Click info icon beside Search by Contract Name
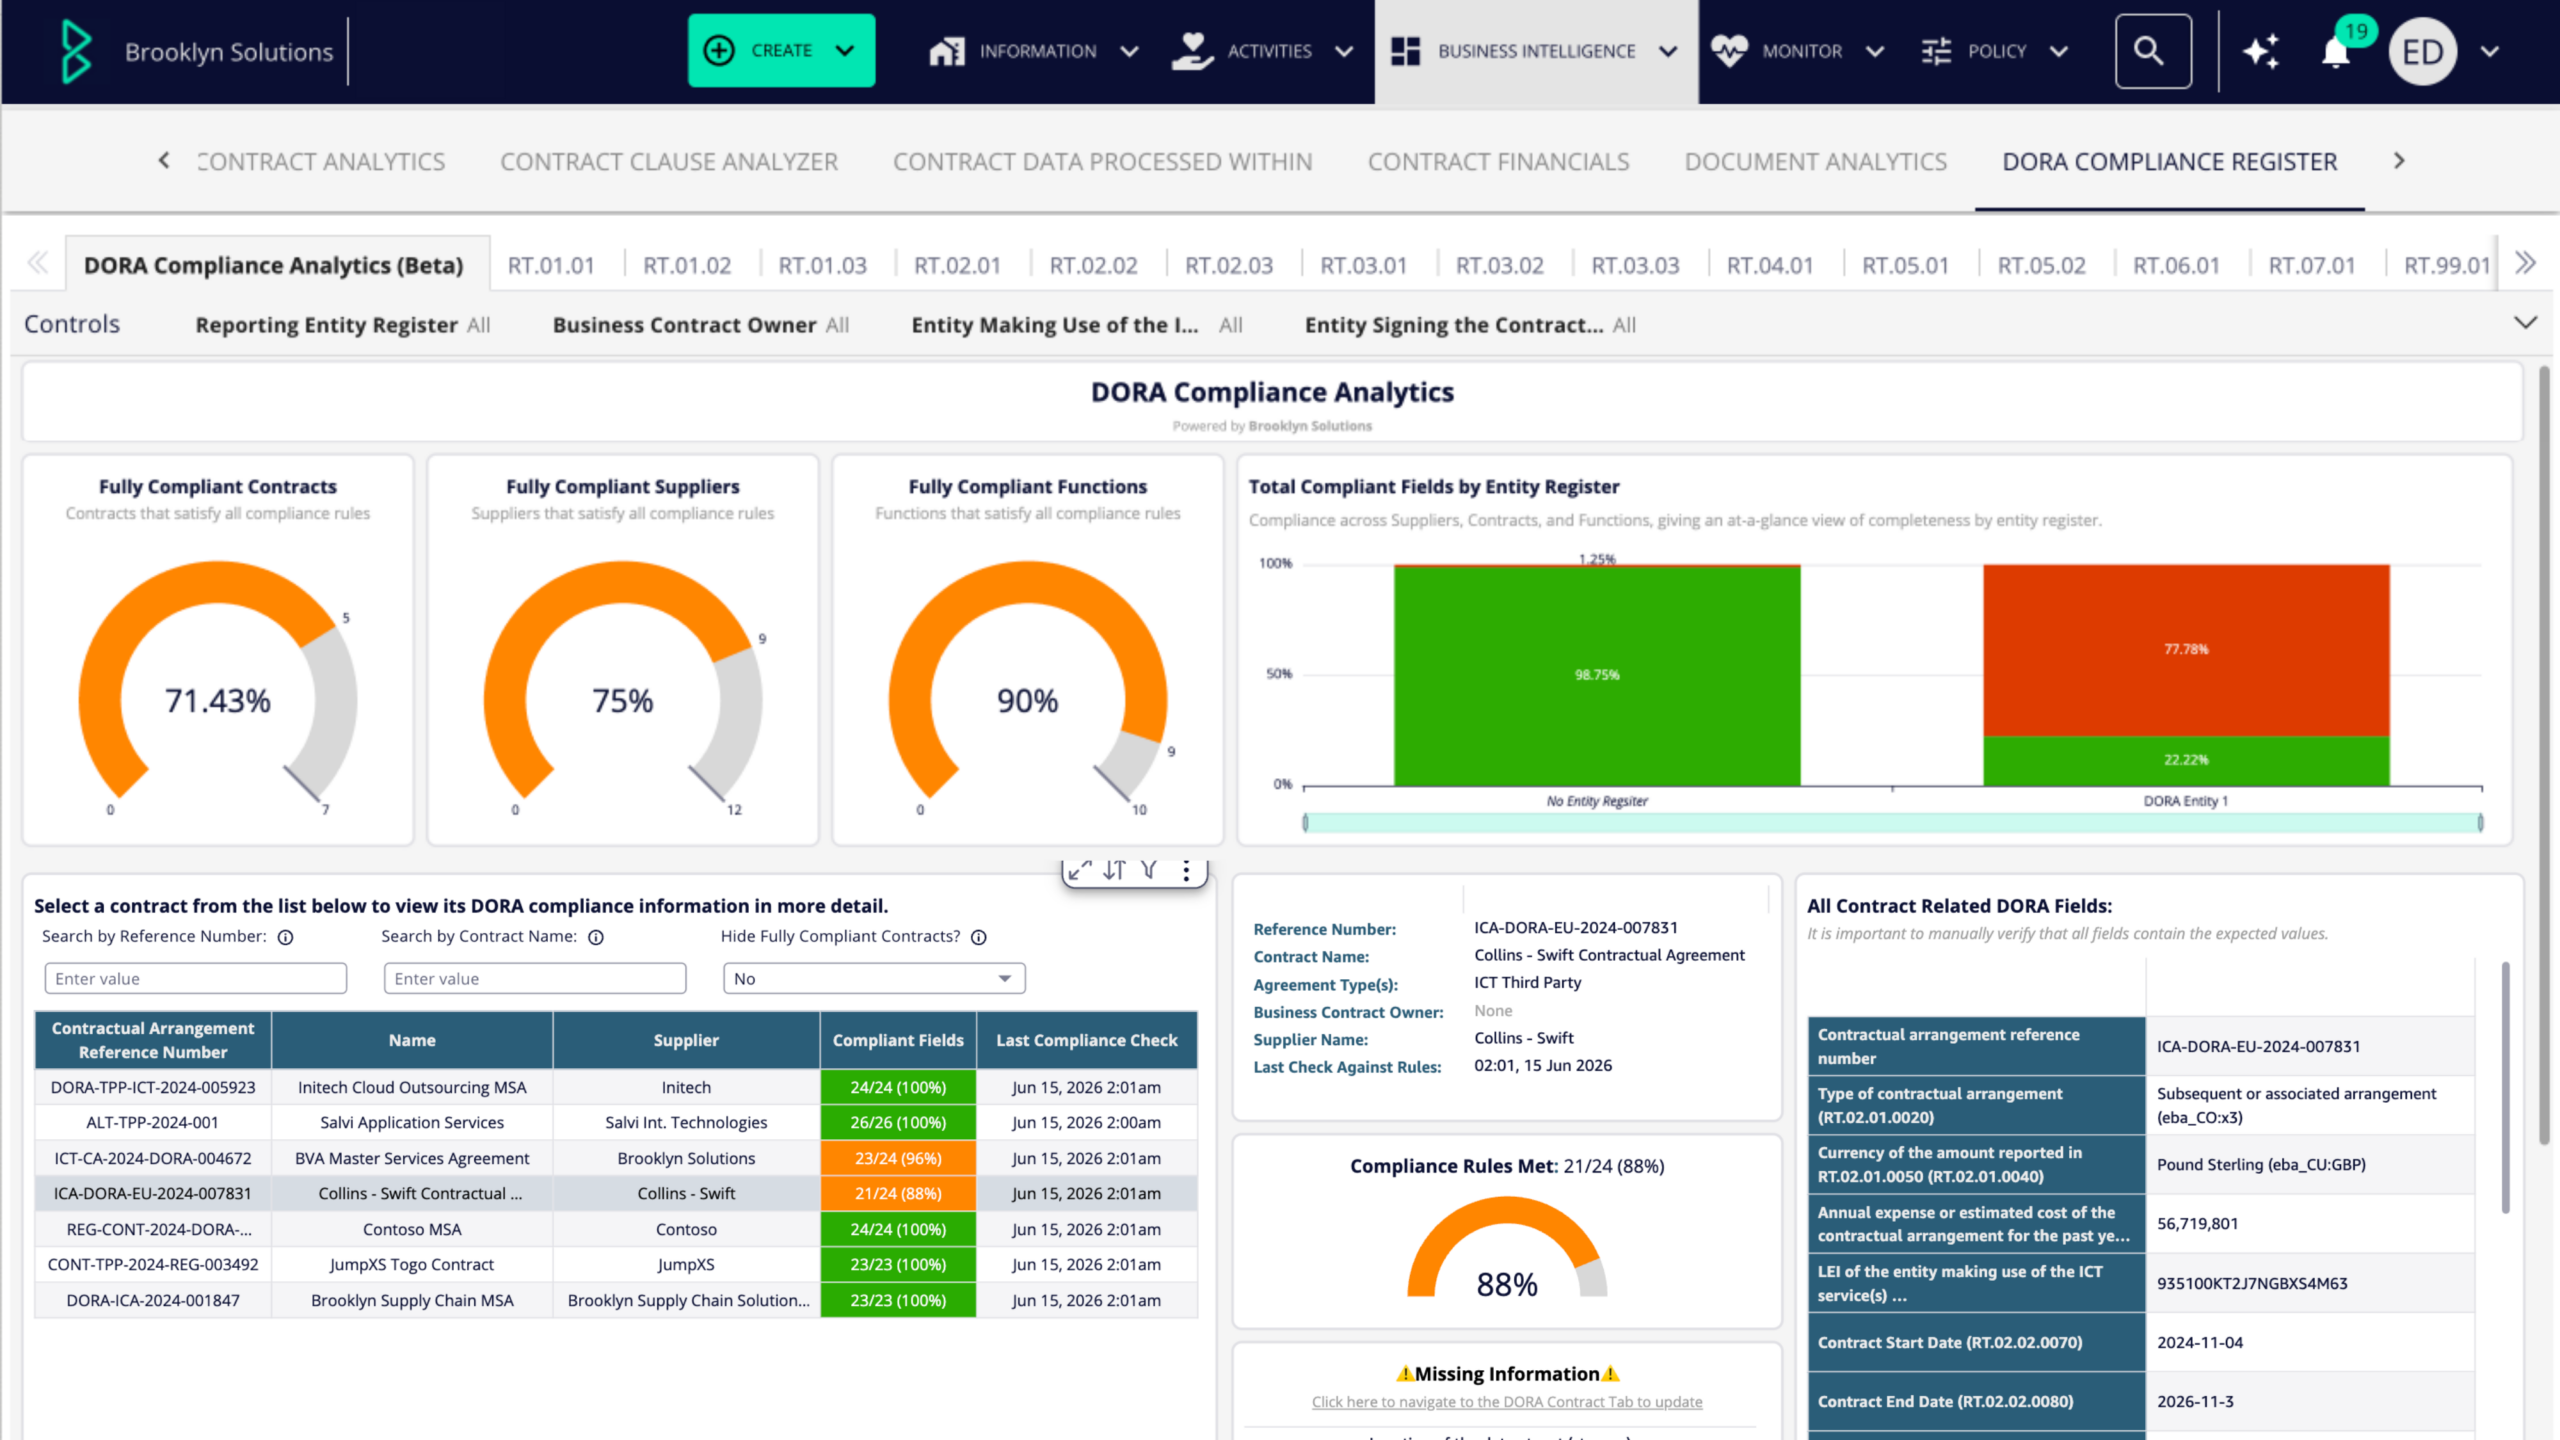Image resolution: width=2560 pixels, height=1440 pixels. tap(596, 937)
